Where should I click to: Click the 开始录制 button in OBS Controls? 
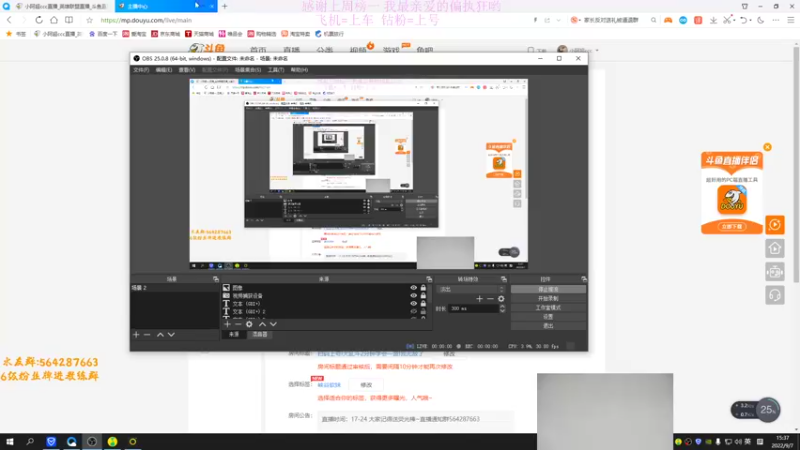point(548,298)
